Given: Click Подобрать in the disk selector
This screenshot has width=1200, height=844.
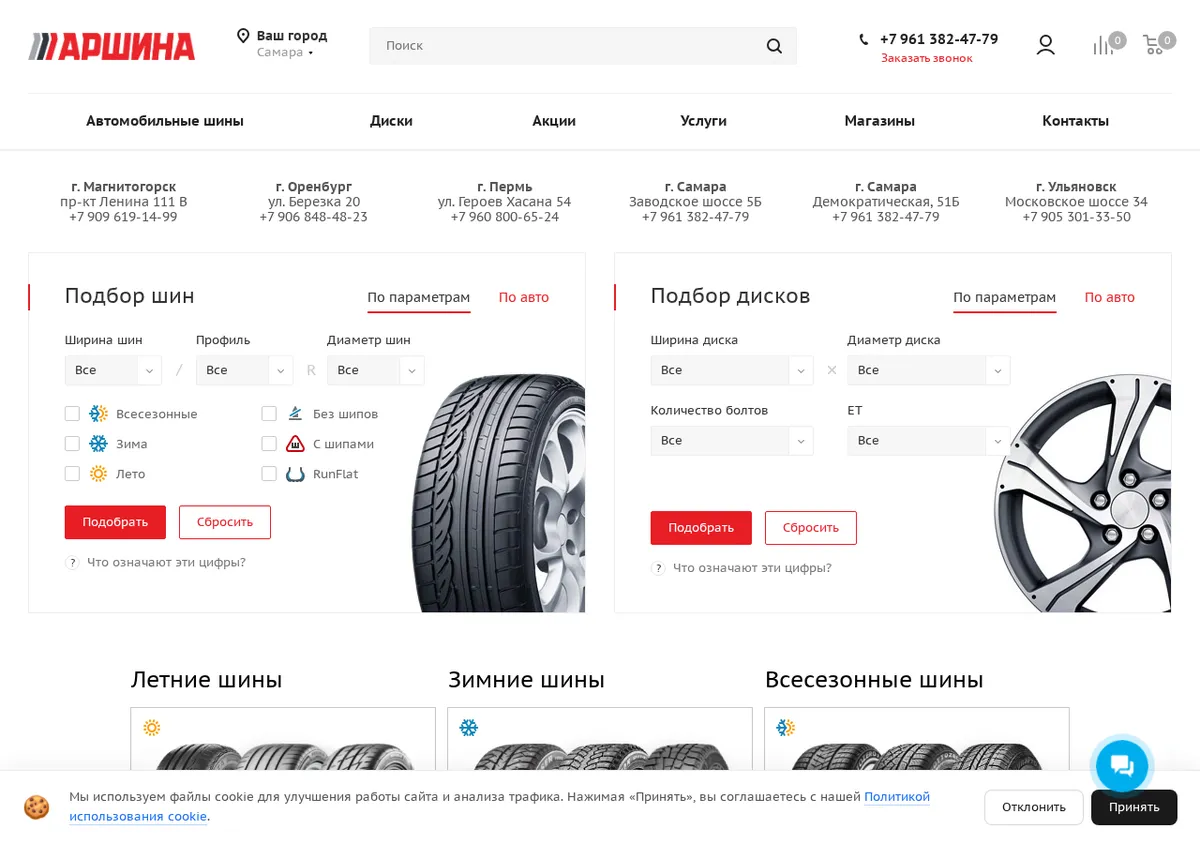Looking at the screenshot, I should [701, 528].
